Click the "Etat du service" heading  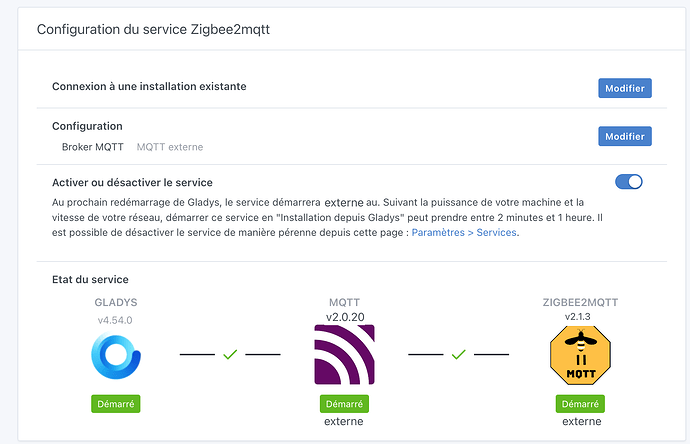90,279
